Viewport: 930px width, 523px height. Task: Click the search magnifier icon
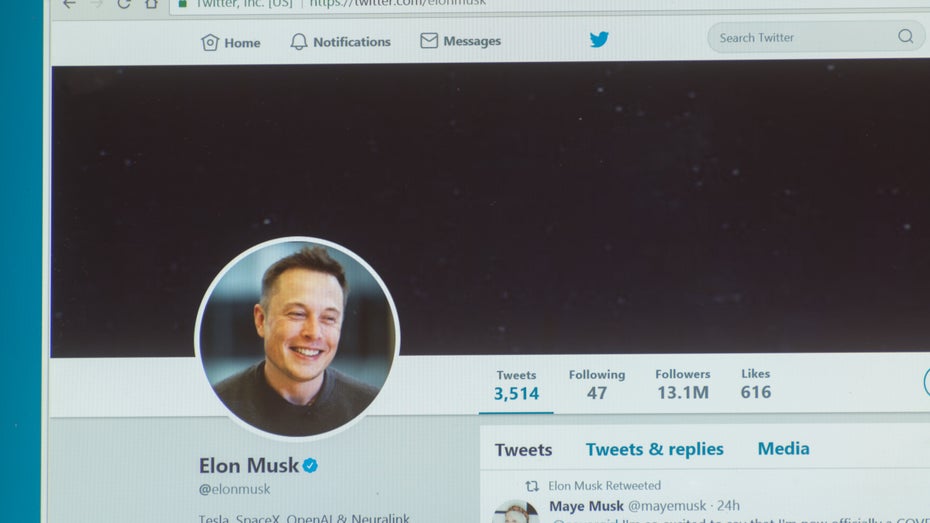[905, 36]
